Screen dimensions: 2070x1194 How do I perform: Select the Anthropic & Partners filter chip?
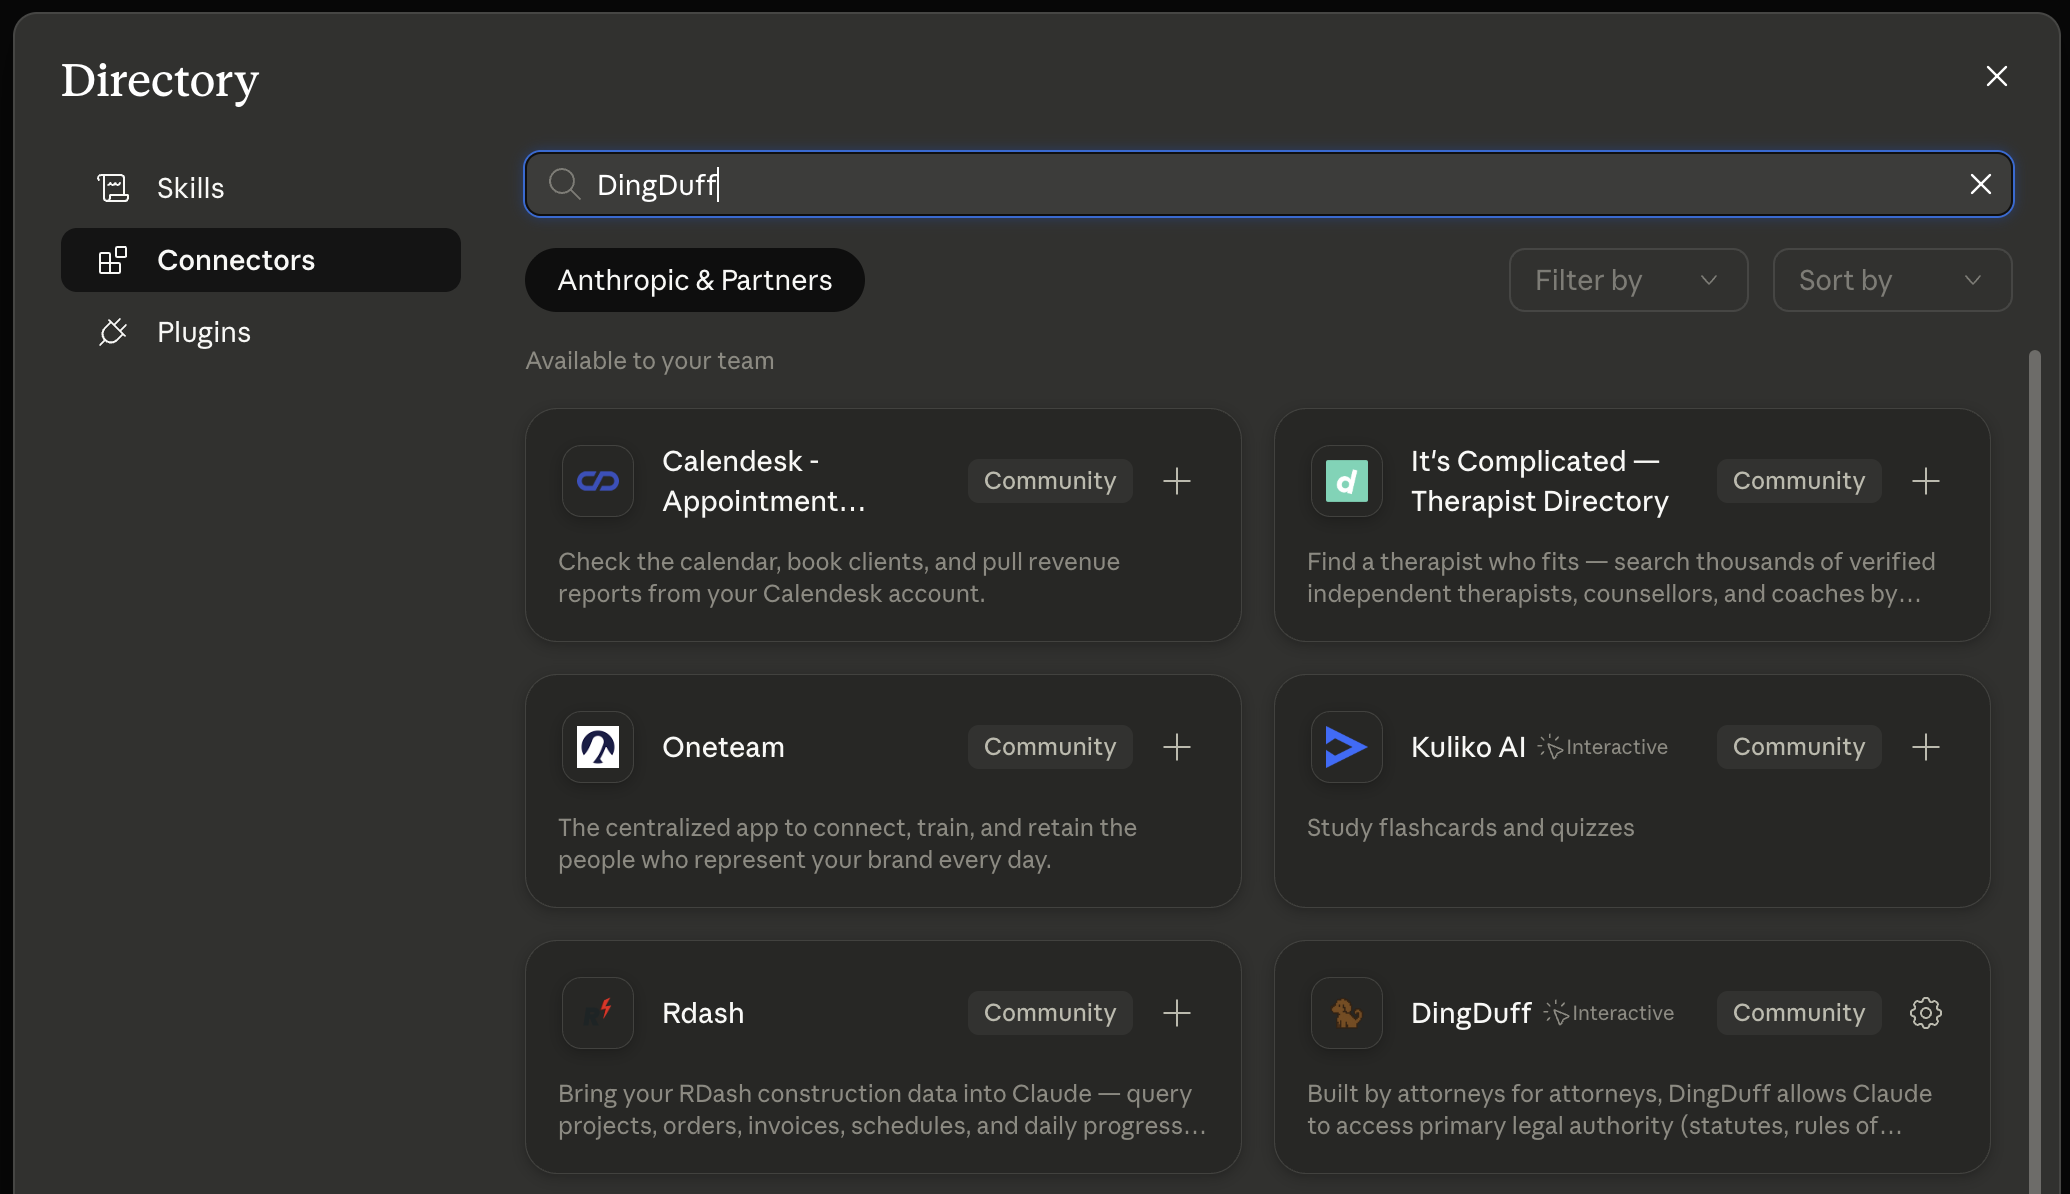695,280
